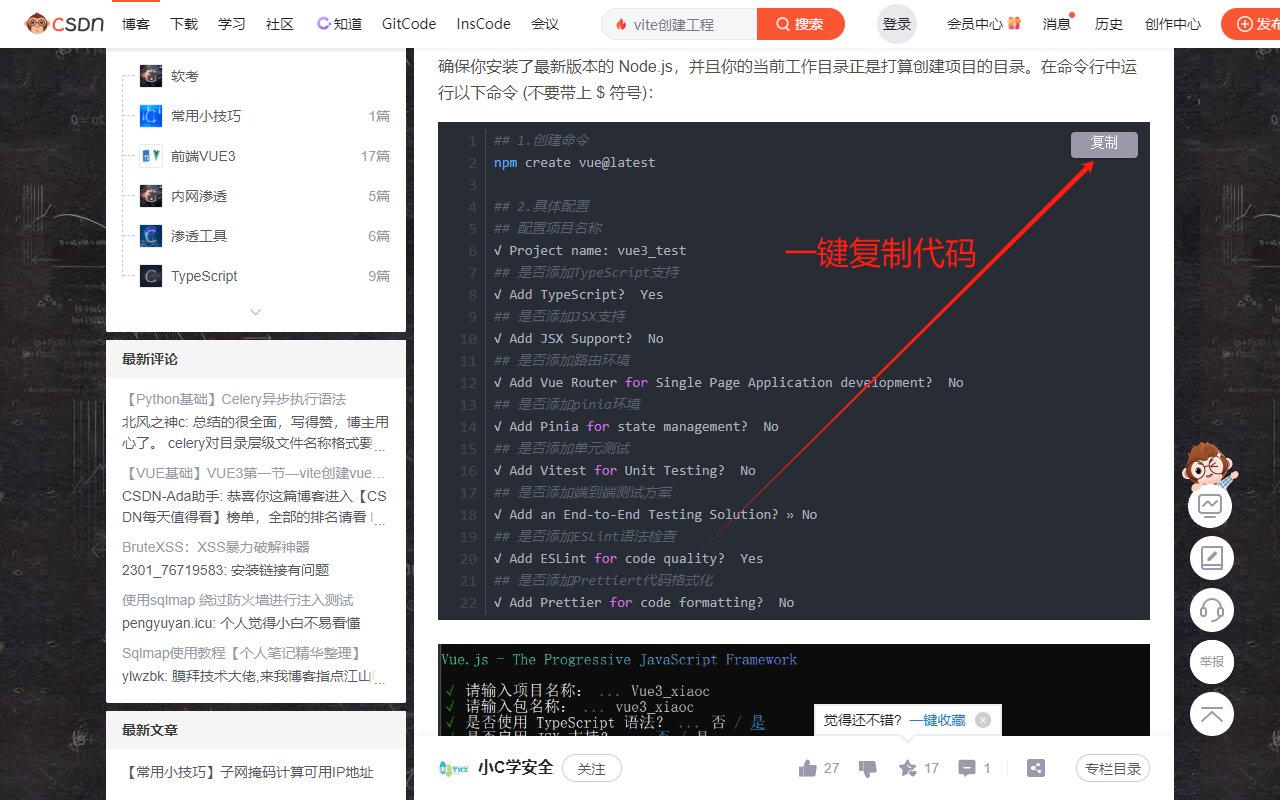This screenshot has width=1280, height=800.
Task: Dislike the article with the thumbs-down icon
Action: pyautogui.click(x=868, y=768)
